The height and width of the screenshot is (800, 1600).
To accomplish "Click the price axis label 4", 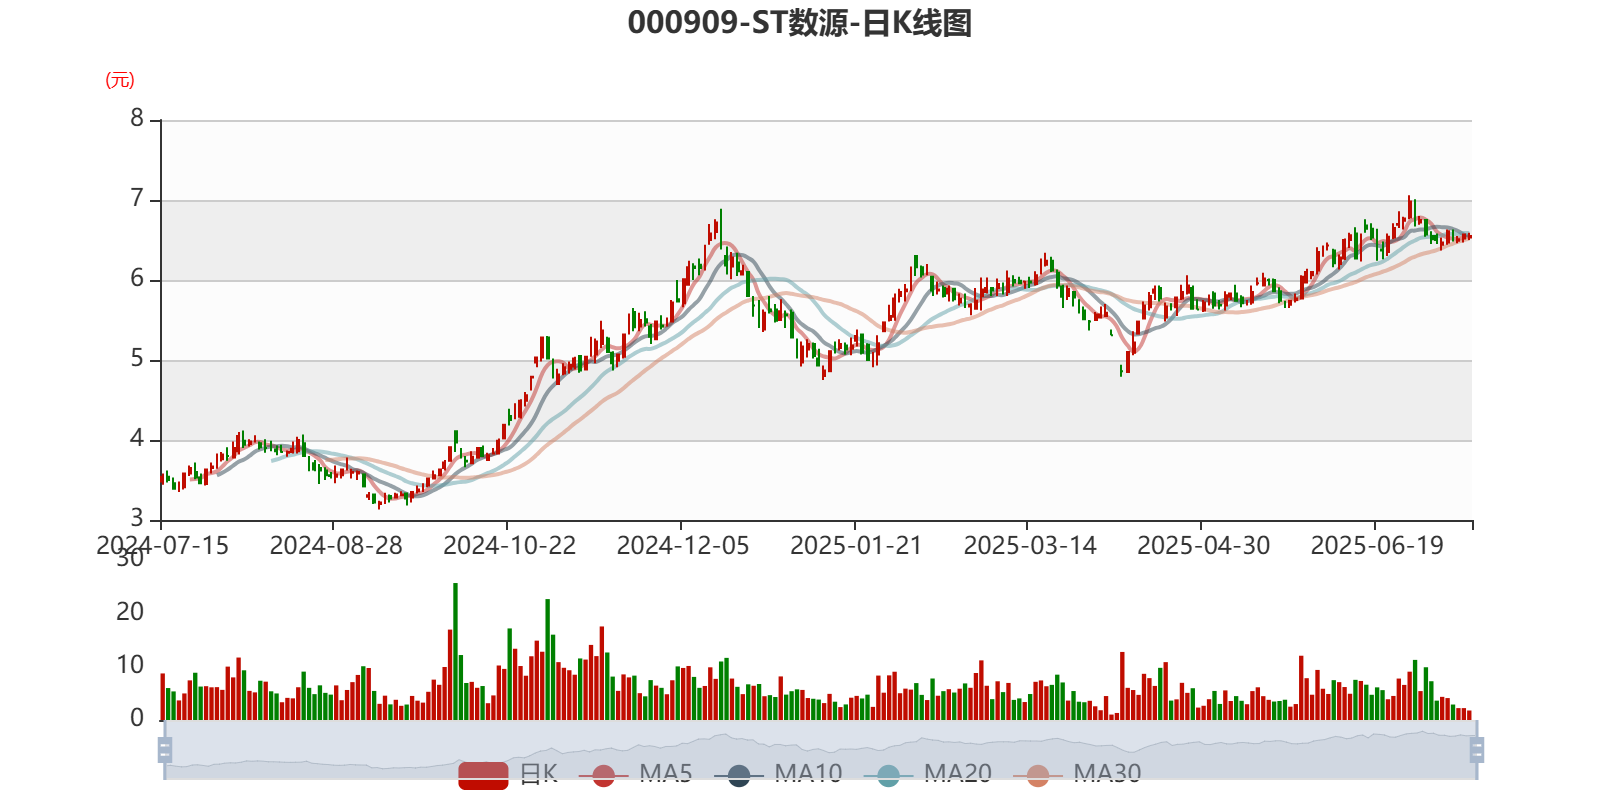I will [137, 439].
